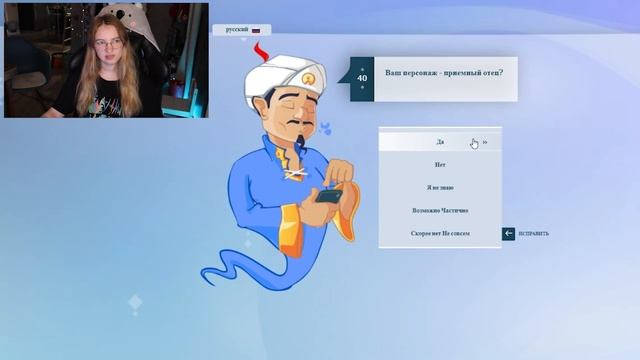This screenshot has height=360, width=640.
Task: Select the 'Возможно Частично' answer
Action: click(440, 211)
